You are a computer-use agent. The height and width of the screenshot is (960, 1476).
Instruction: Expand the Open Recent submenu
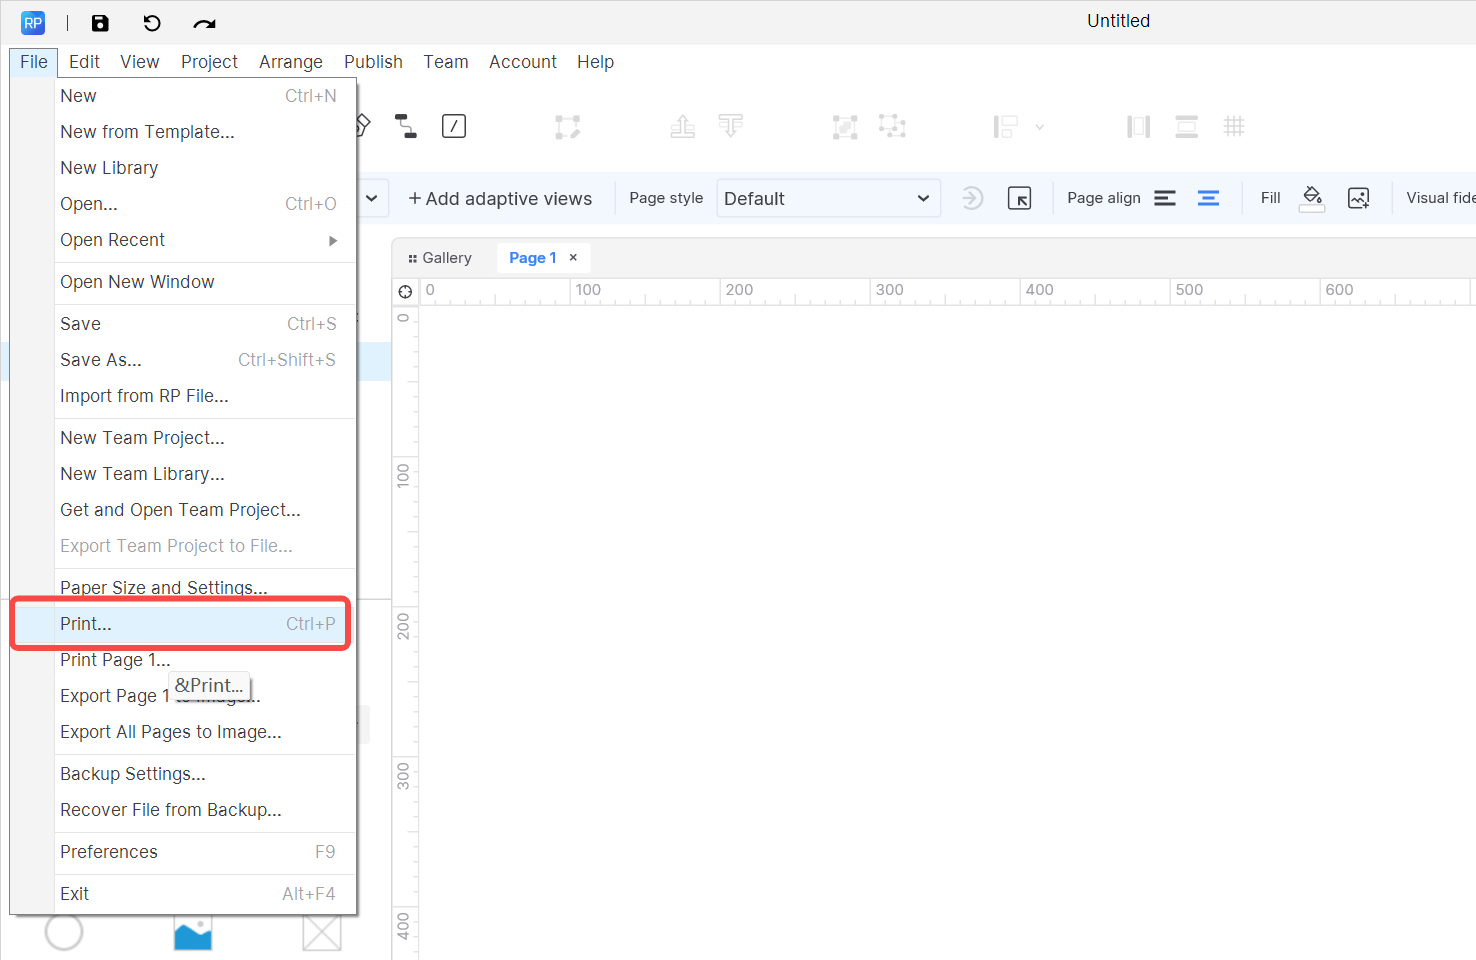(x=332, y=240)
